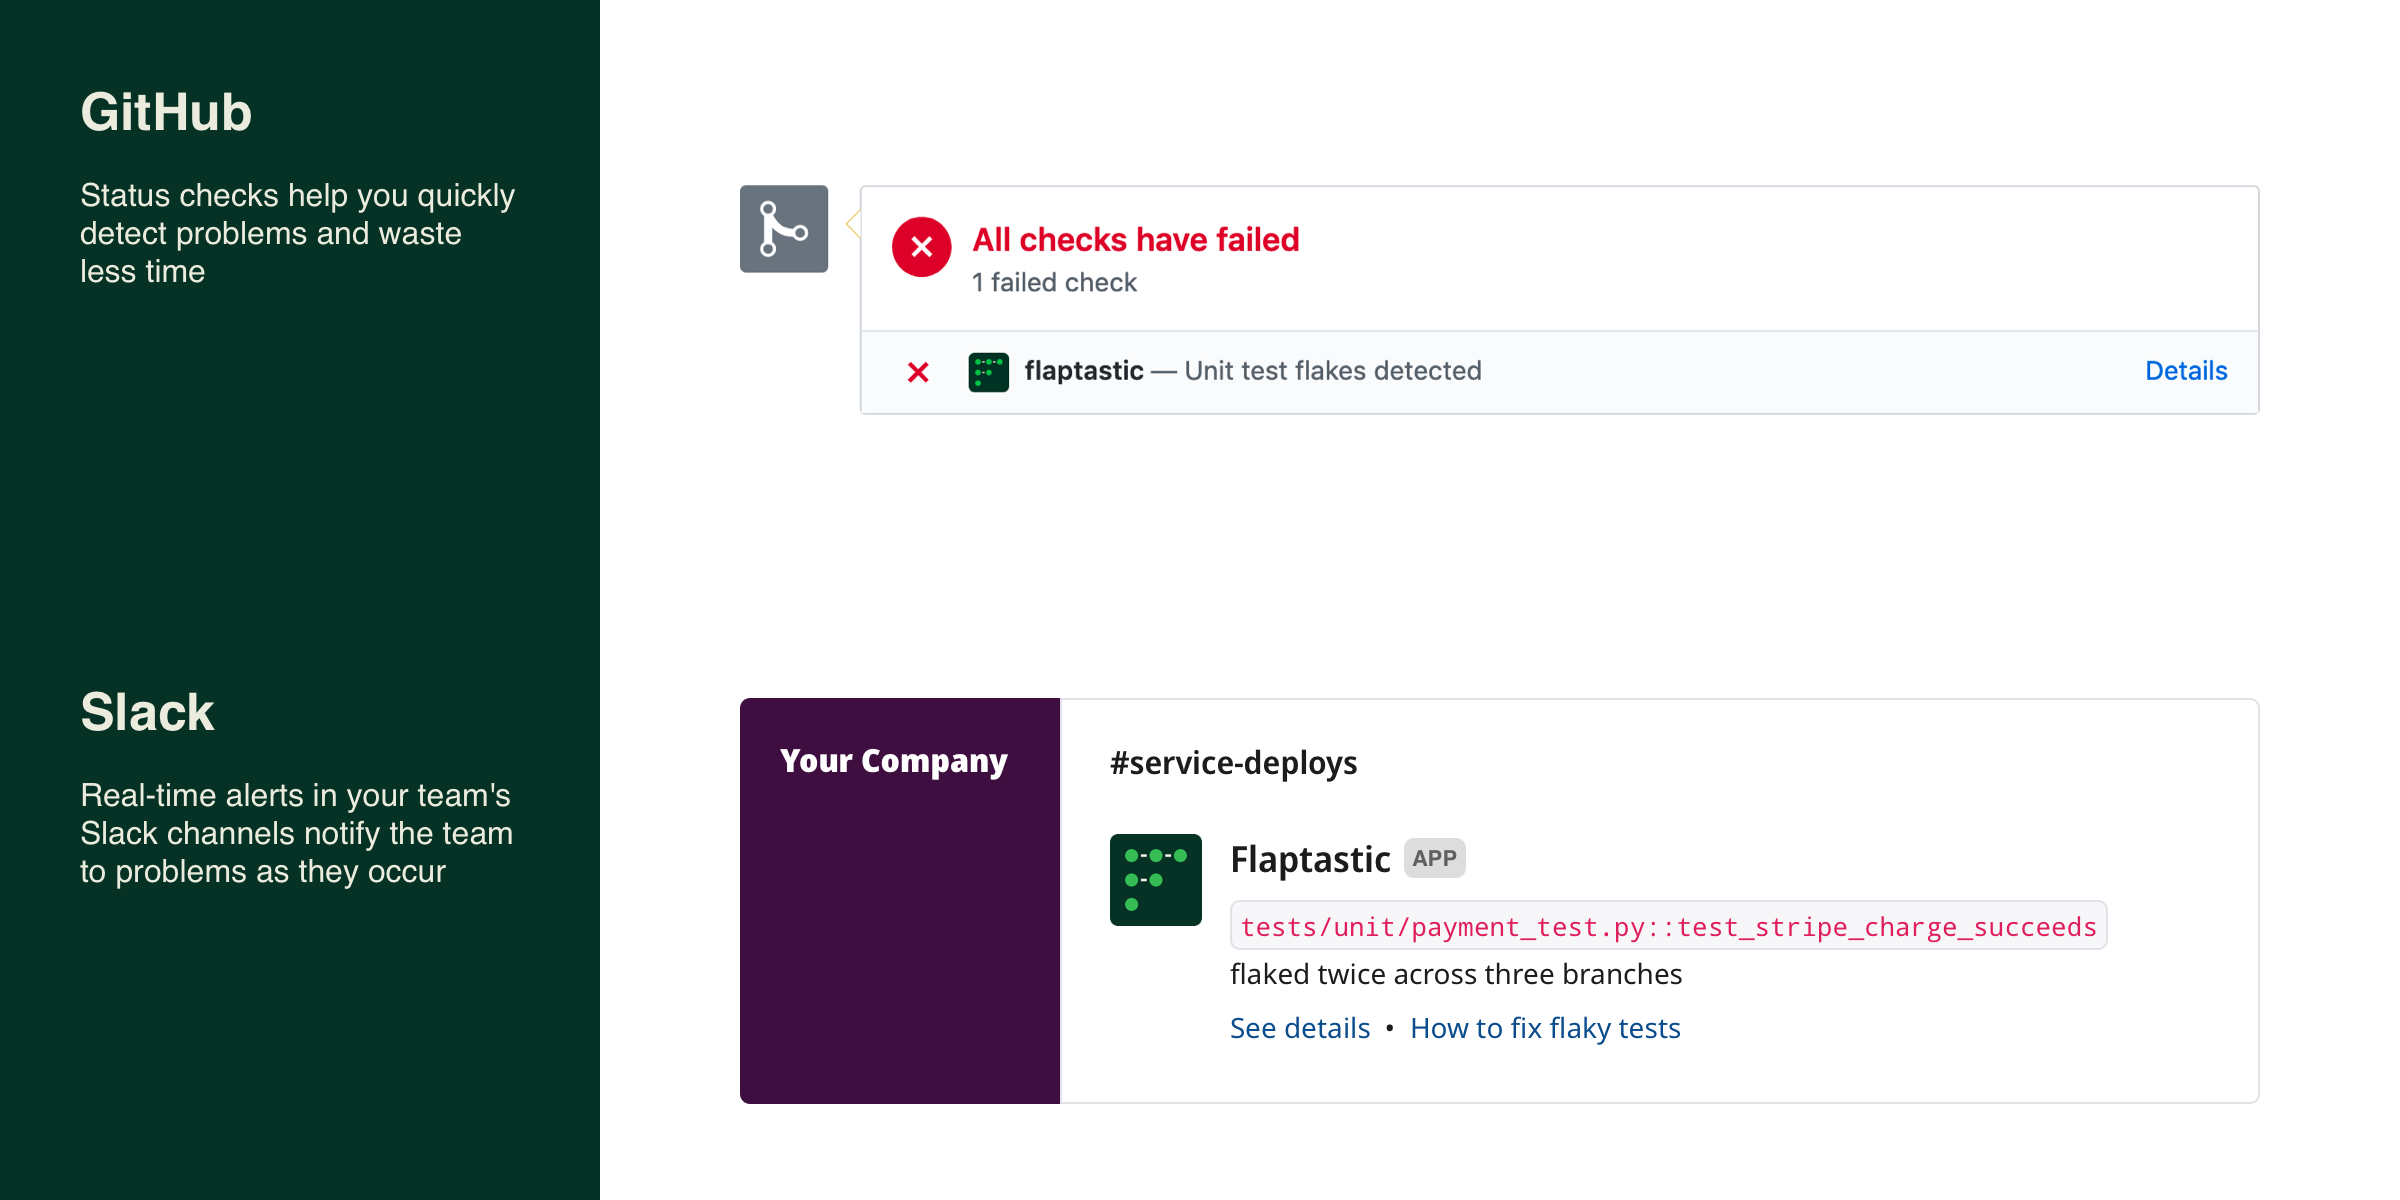Click the Flaptastic app avatar in Slack
Image resolution: width=2400 pixels, height=1200 pixels.
pyautogui.click(x=1156, y=880)
